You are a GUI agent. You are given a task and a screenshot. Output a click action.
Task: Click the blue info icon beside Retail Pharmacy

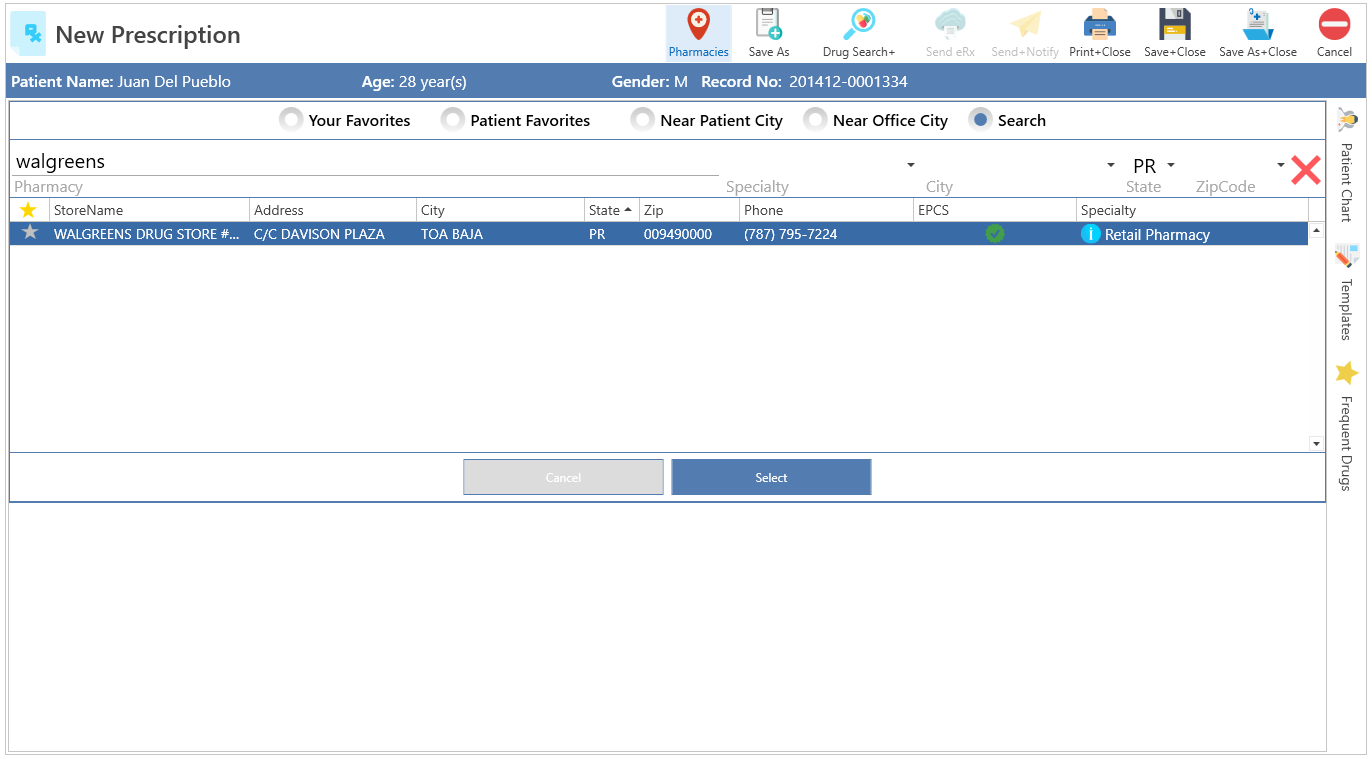tap(1091, 234)
